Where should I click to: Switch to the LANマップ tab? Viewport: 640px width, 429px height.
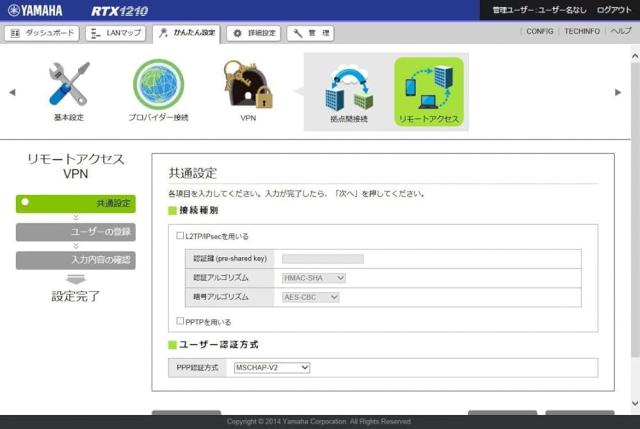[x=116, y=33]
